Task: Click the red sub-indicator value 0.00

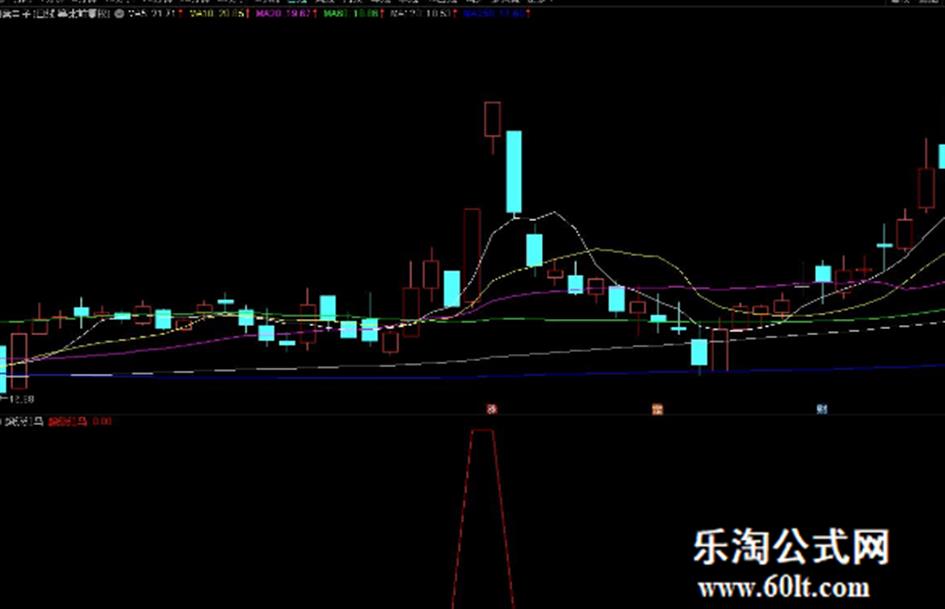Action: (102, 421)
